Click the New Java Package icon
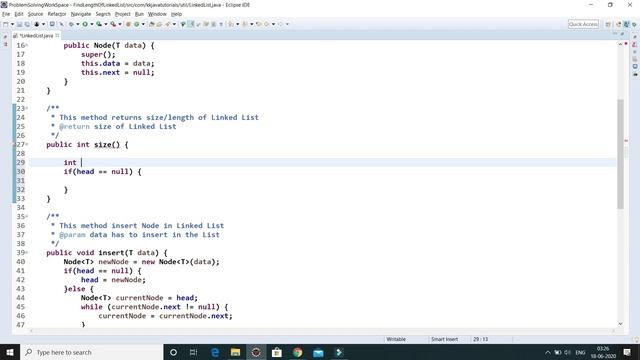The width and height of the screenshot is (640, 360). [x=128, y=24]
